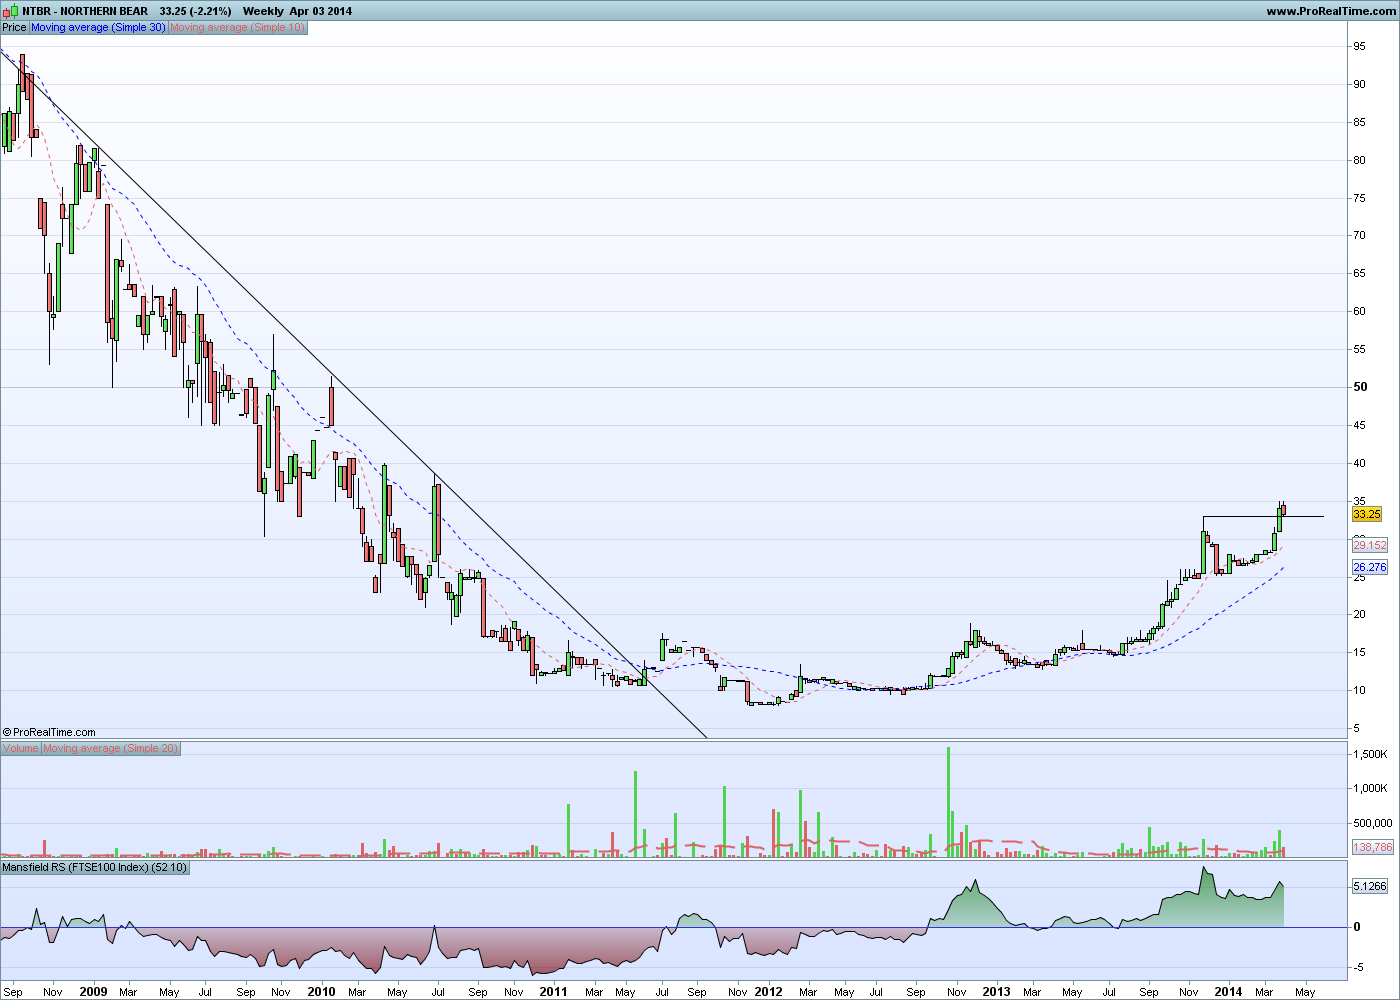1400x1000 pixels.
Task: Click the 500,000 volume axis label
Action: pos(1371,823)
